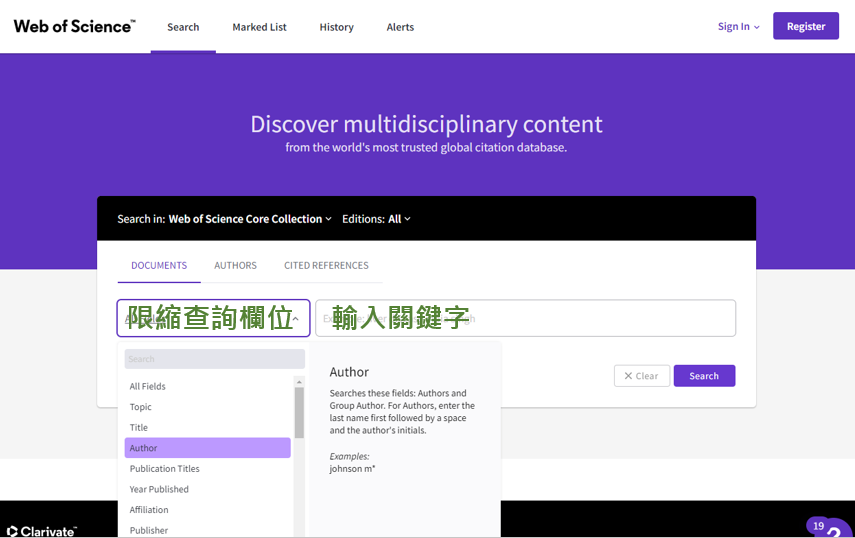This screenshot has height=538, width=855.
Task: Select Publication Titles field option
Action: coord(207,468)
